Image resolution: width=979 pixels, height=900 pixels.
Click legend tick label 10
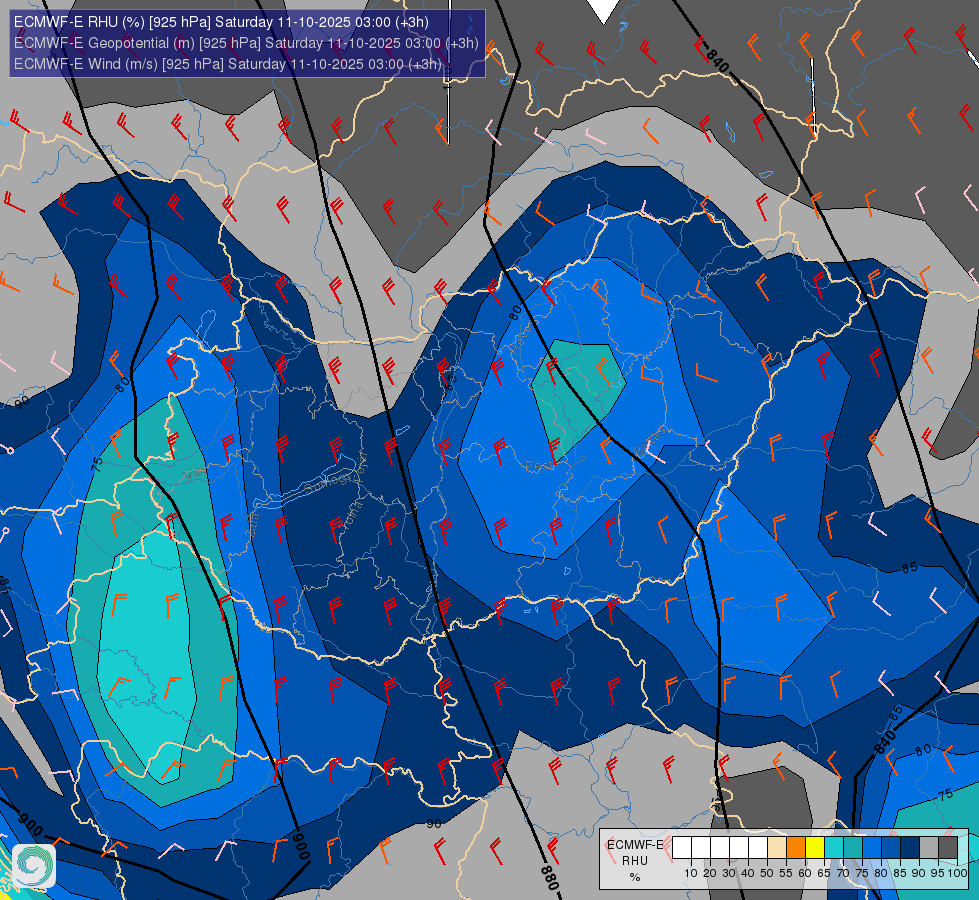[x=691, y=873]
